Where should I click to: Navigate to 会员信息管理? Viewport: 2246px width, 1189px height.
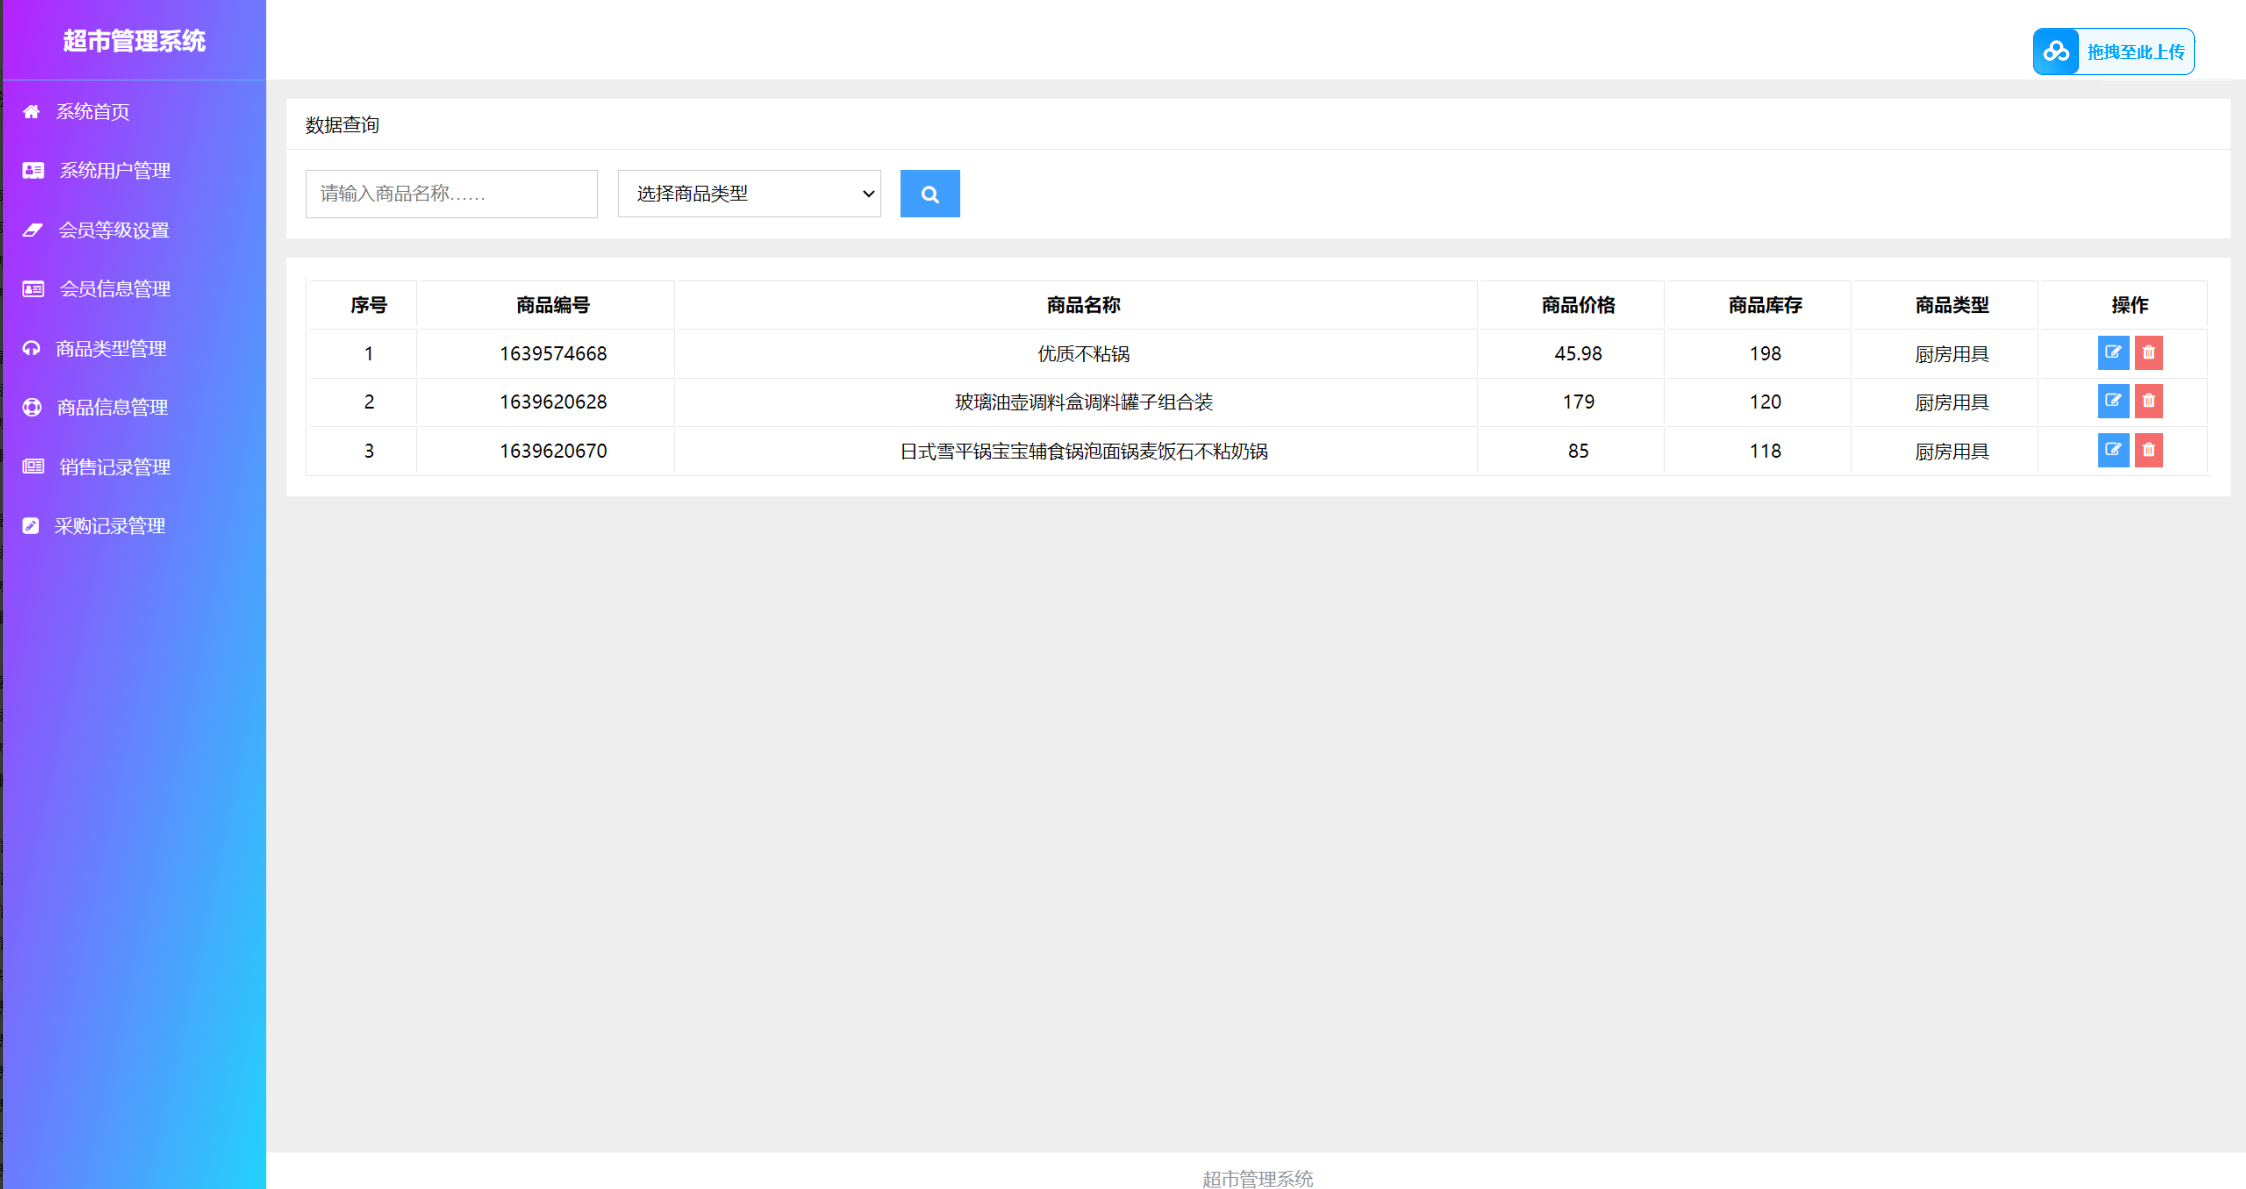(114, 289)
